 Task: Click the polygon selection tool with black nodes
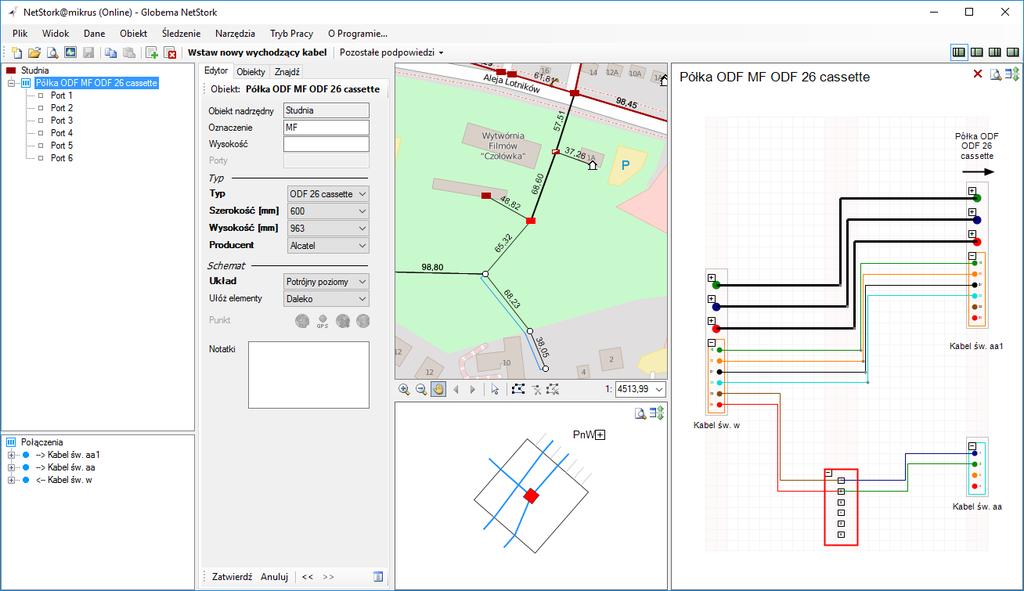point(518,390)
